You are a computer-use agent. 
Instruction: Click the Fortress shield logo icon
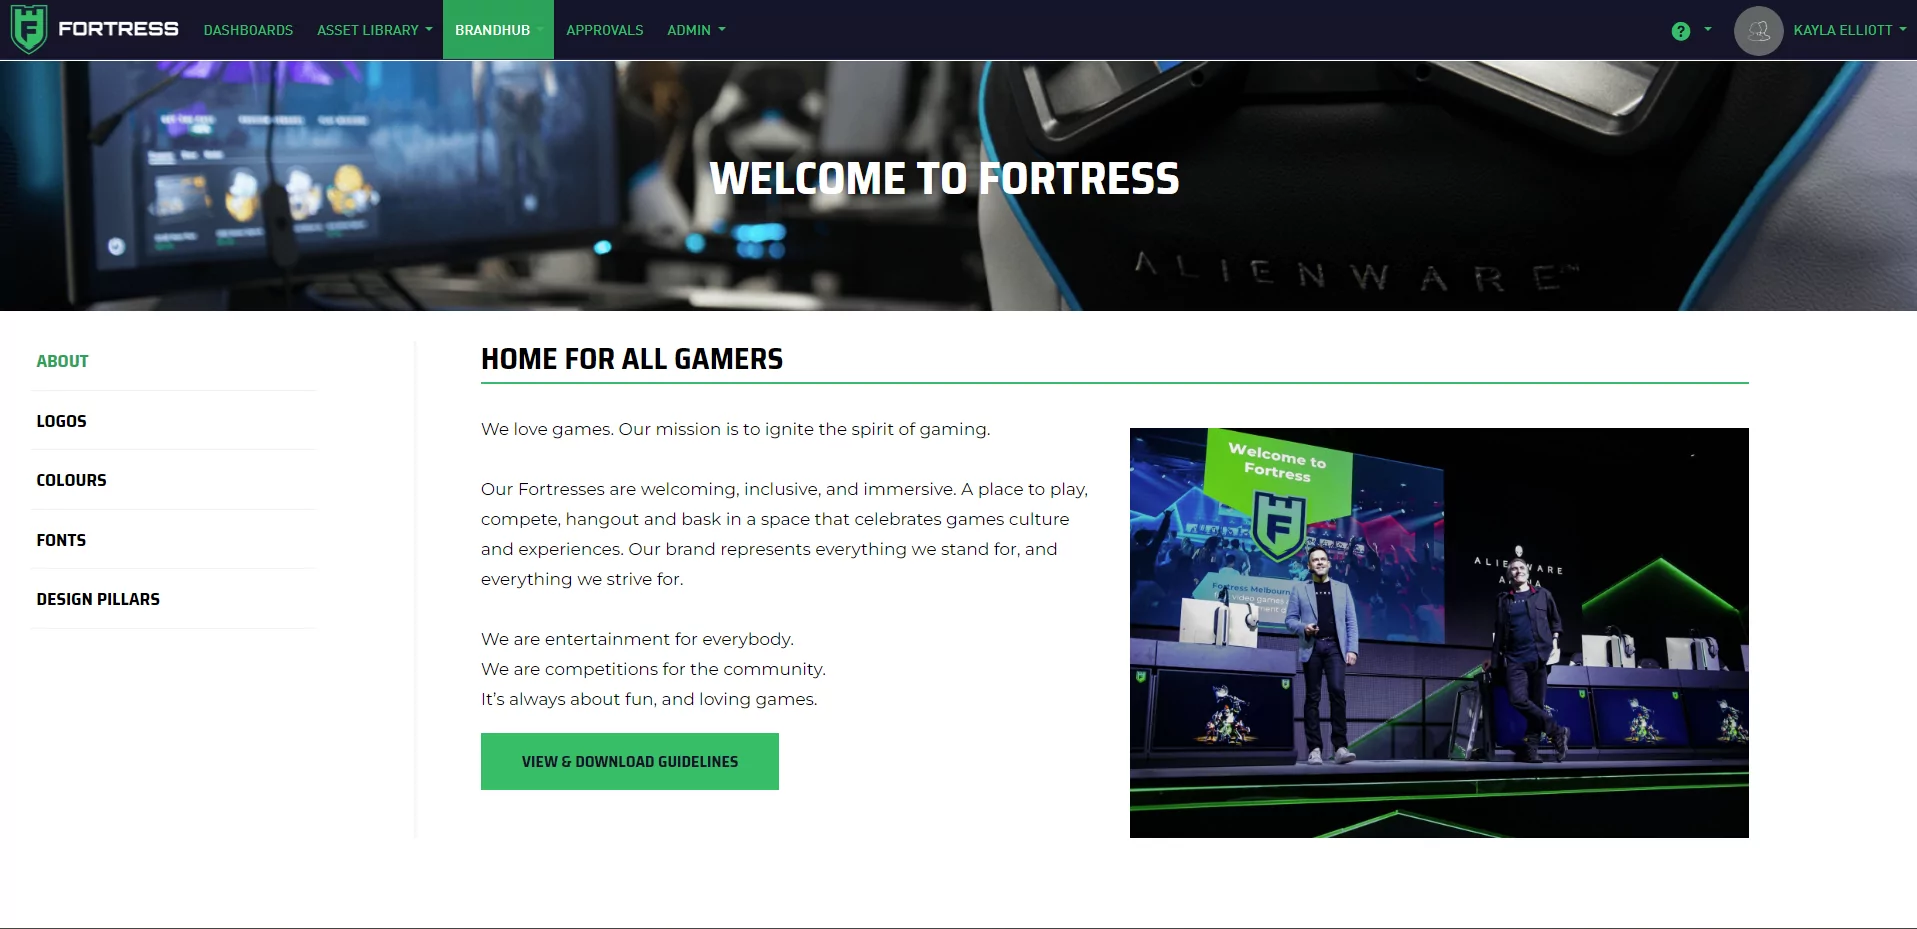point(29,29)
